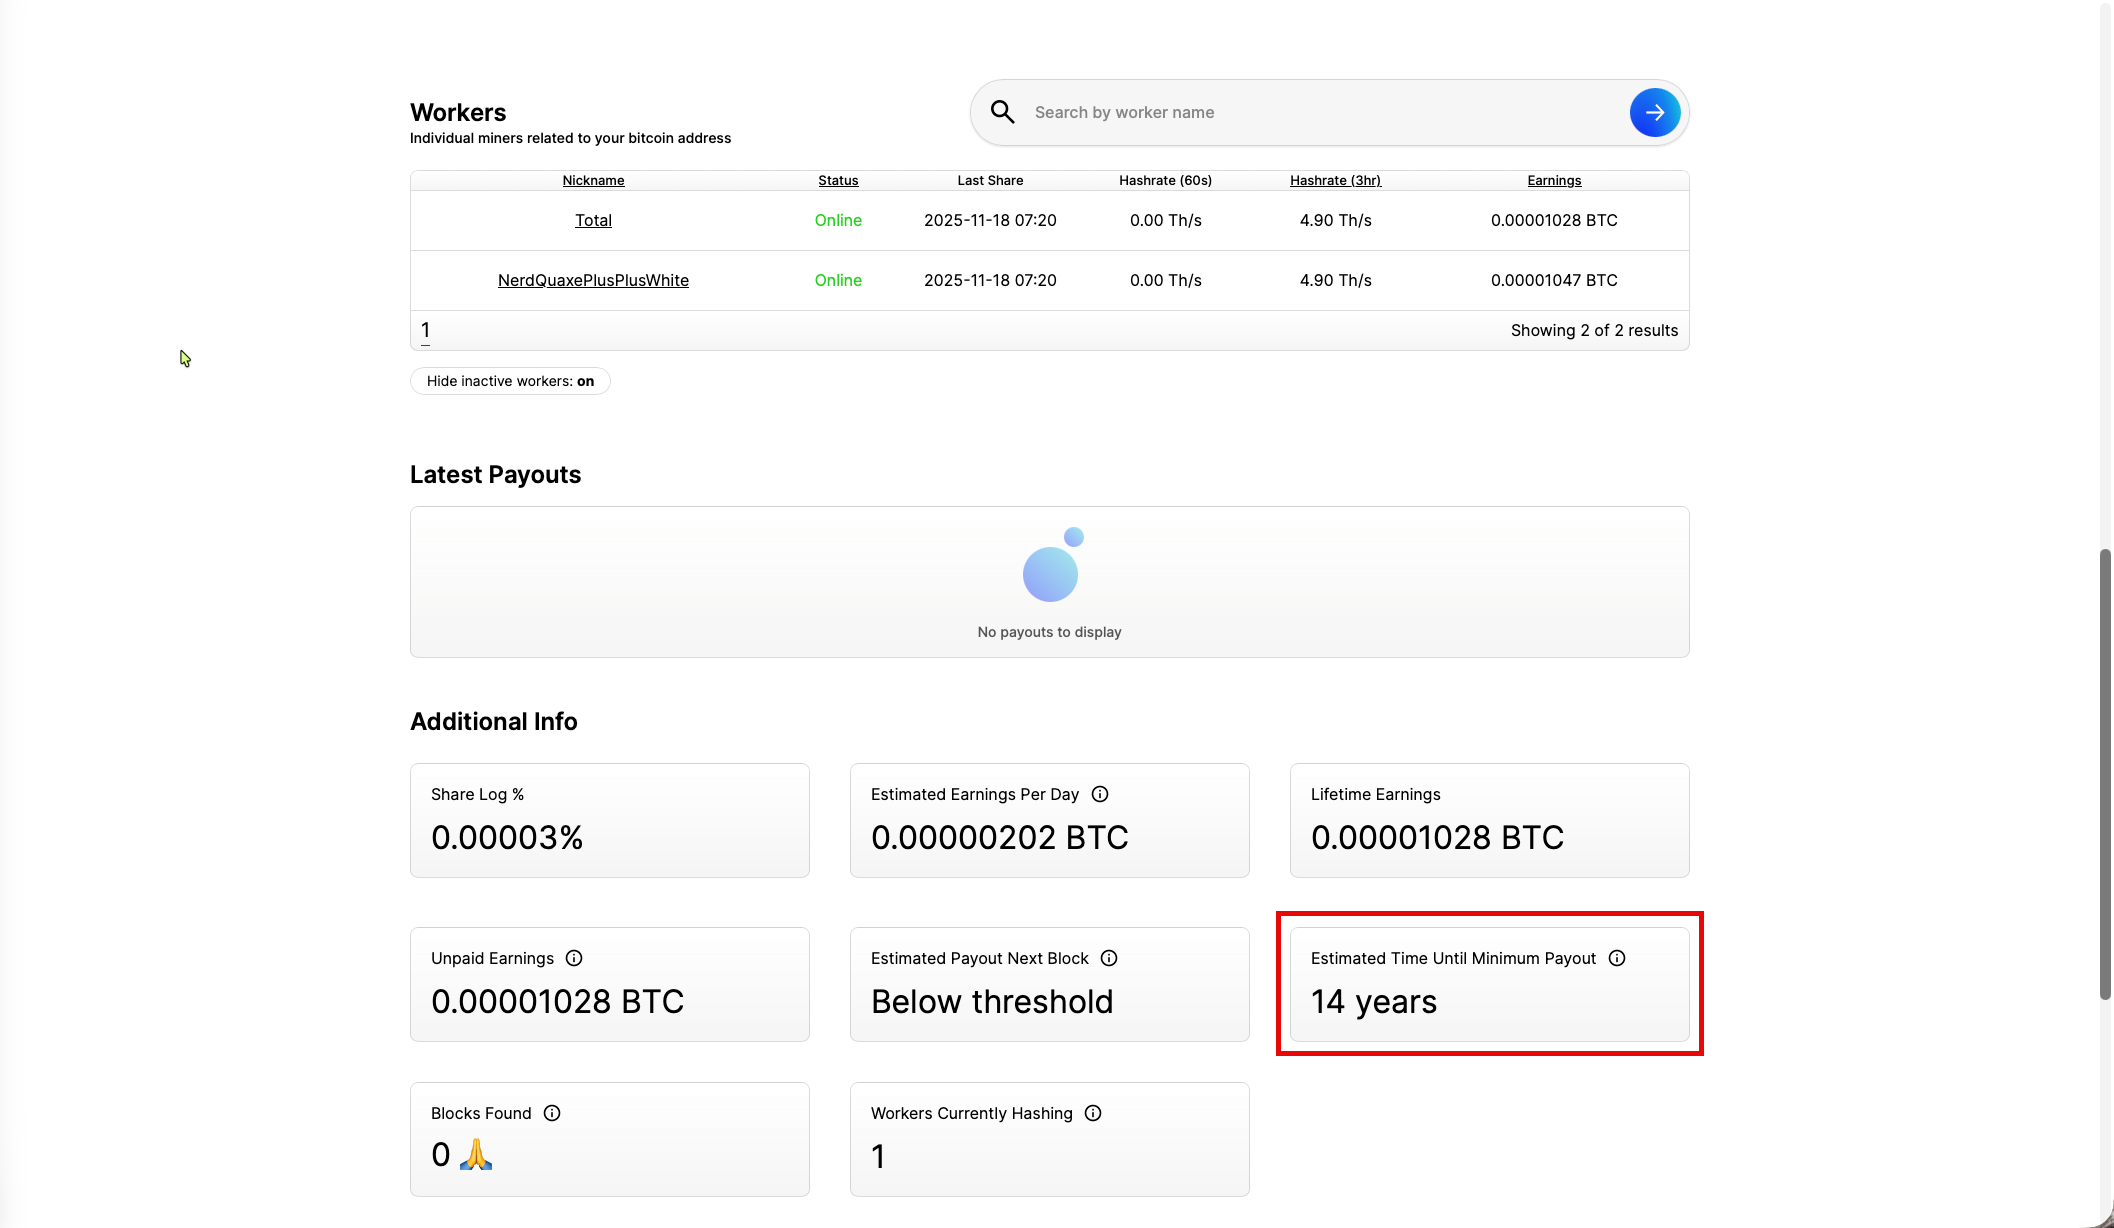The image size is (2114, 1228).
Task: Sort table by Hashrate (3hr) header
Action: point(1335,181)
